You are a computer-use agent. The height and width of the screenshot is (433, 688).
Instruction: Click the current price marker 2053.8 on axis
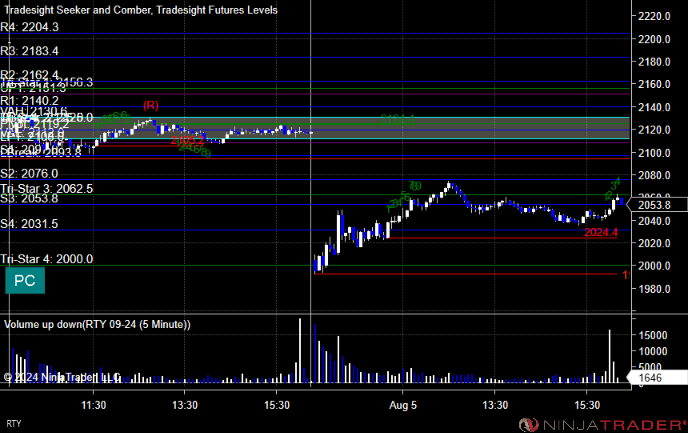(x=657, y=205)
